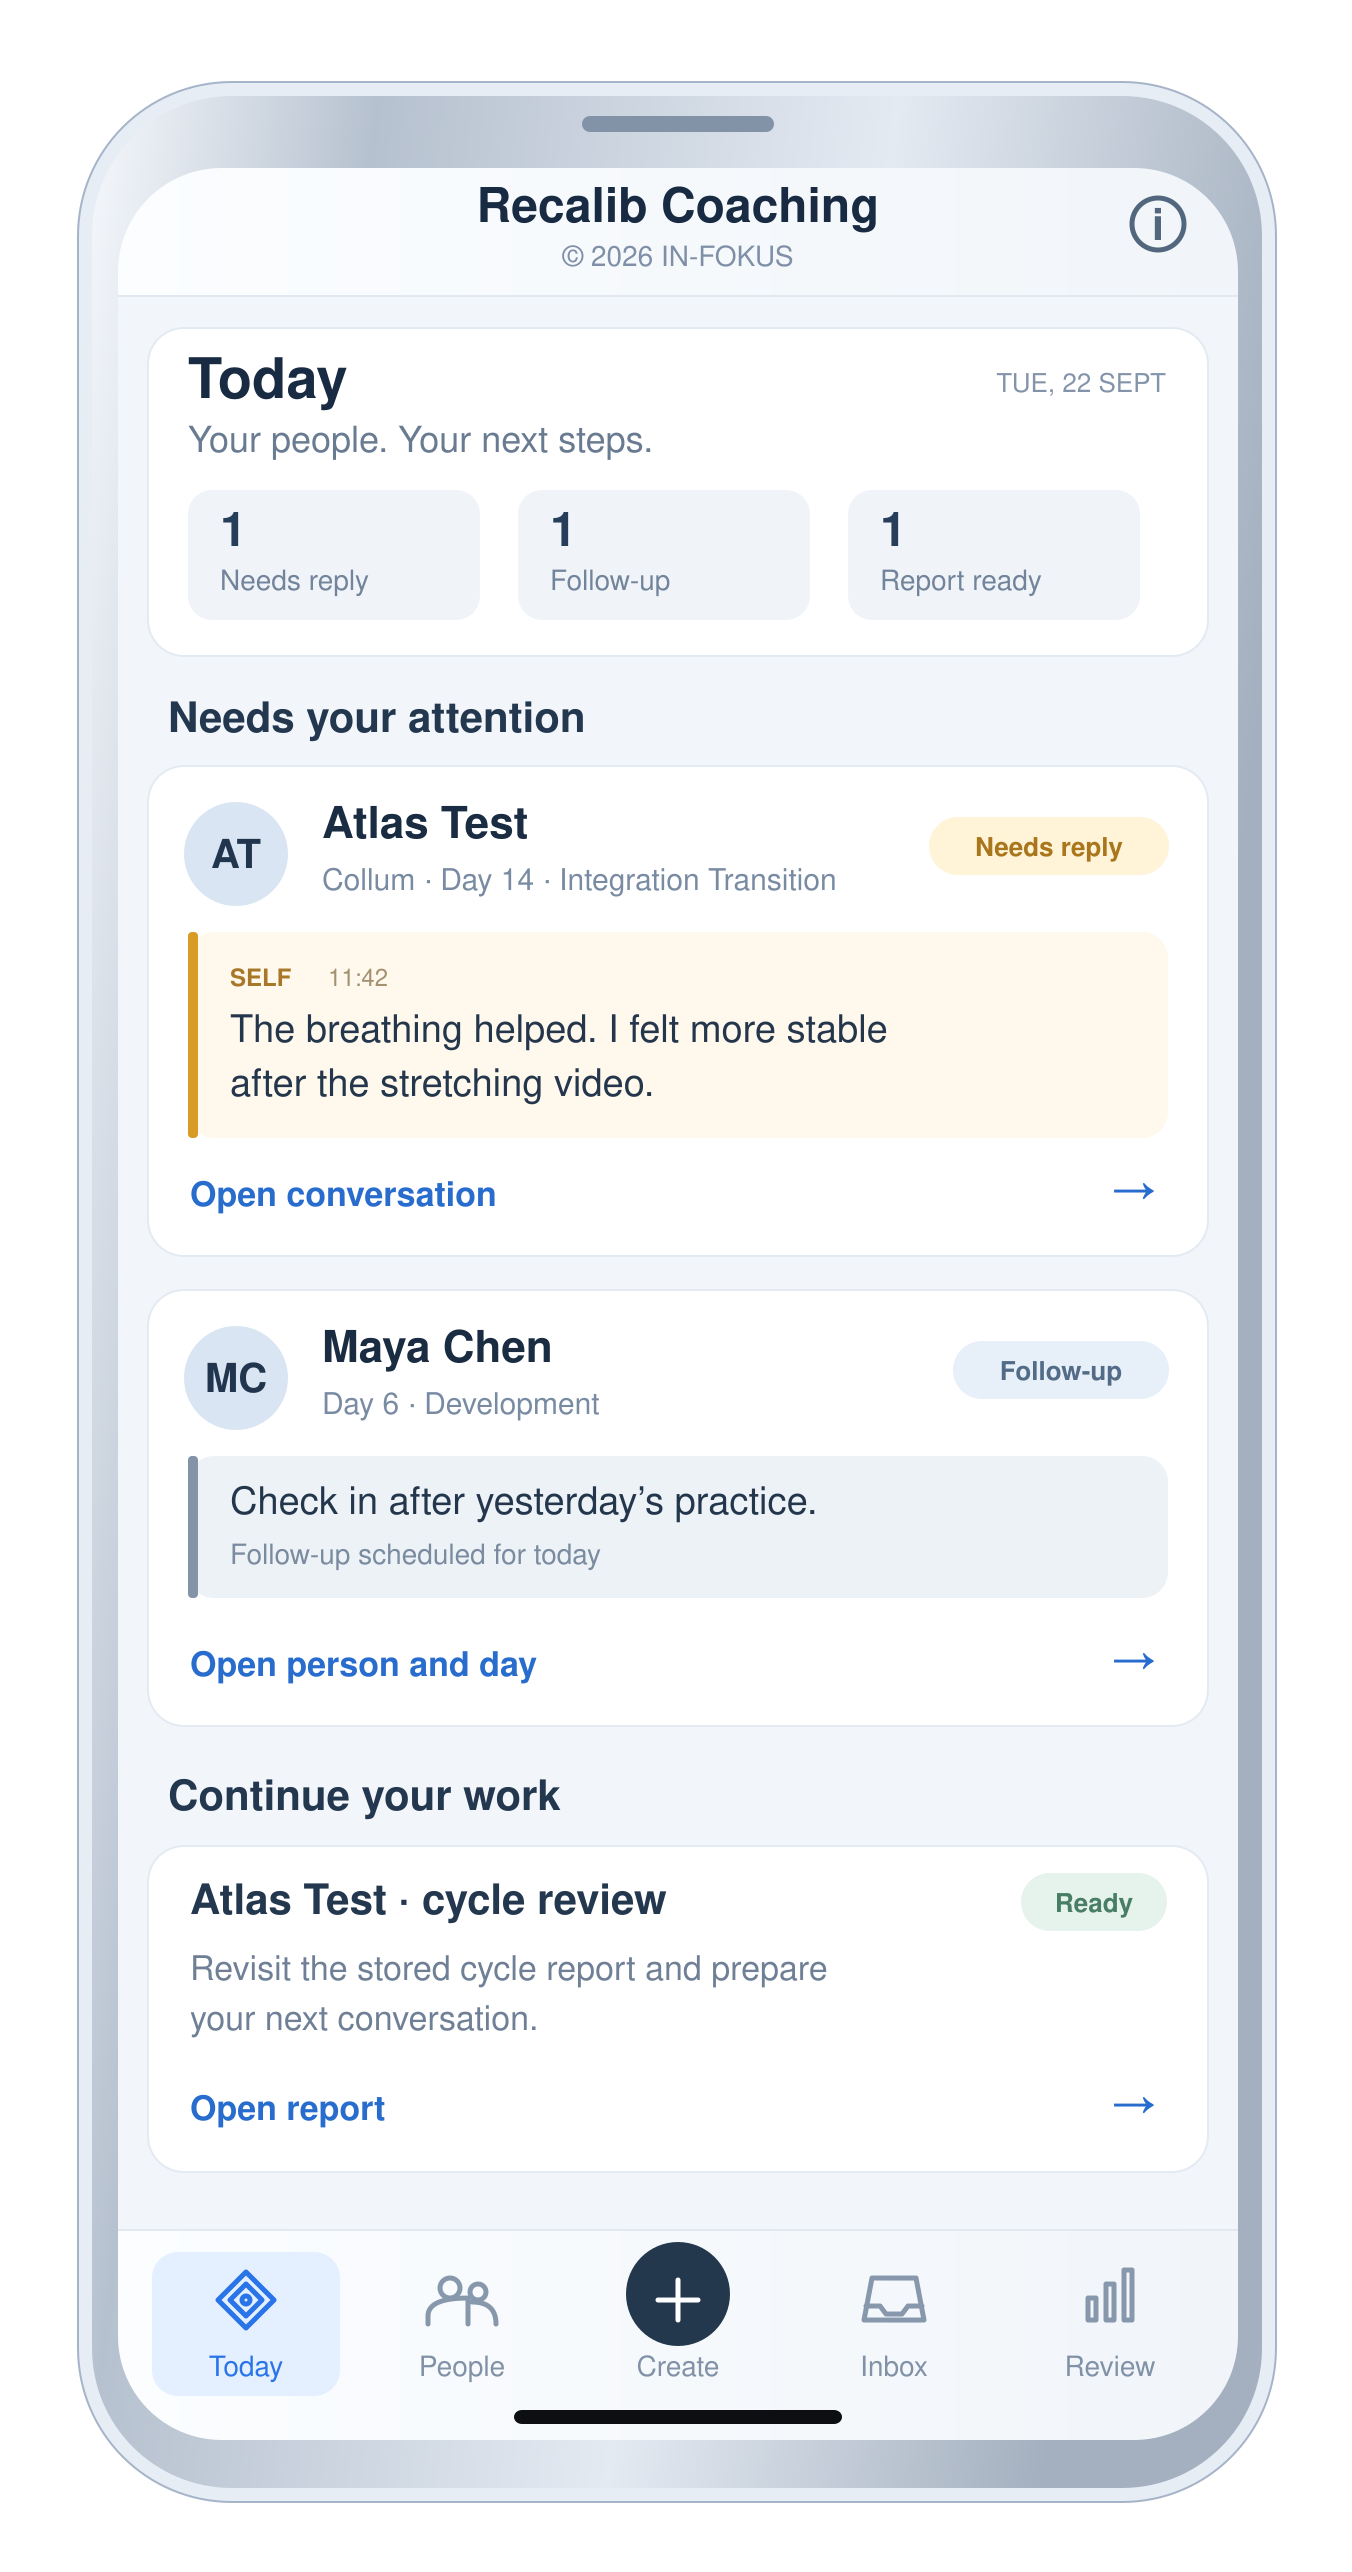This screenshot has height=2572, width=1352.
Task: Open the Inbox tray icon
Action: [893, 2298]
